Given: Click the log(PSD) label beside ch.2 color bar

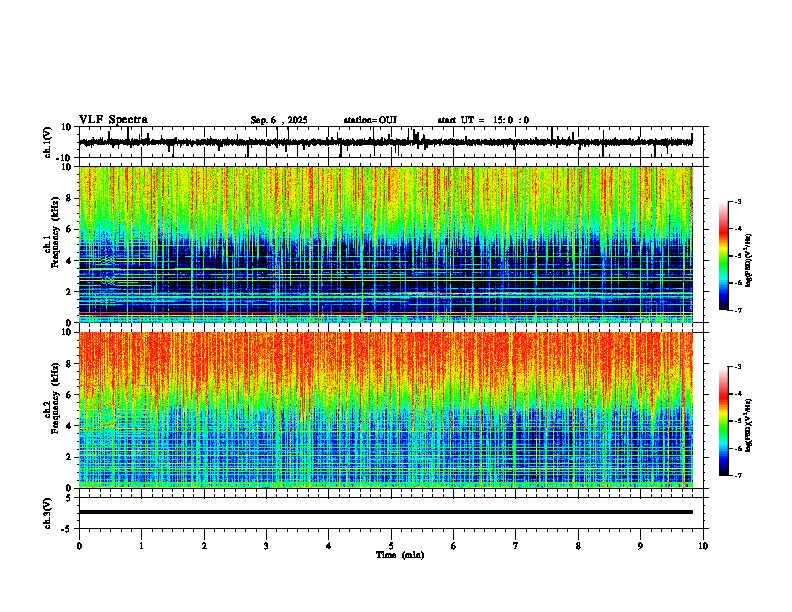Looking at the screenshot, I should click(748, 425).
